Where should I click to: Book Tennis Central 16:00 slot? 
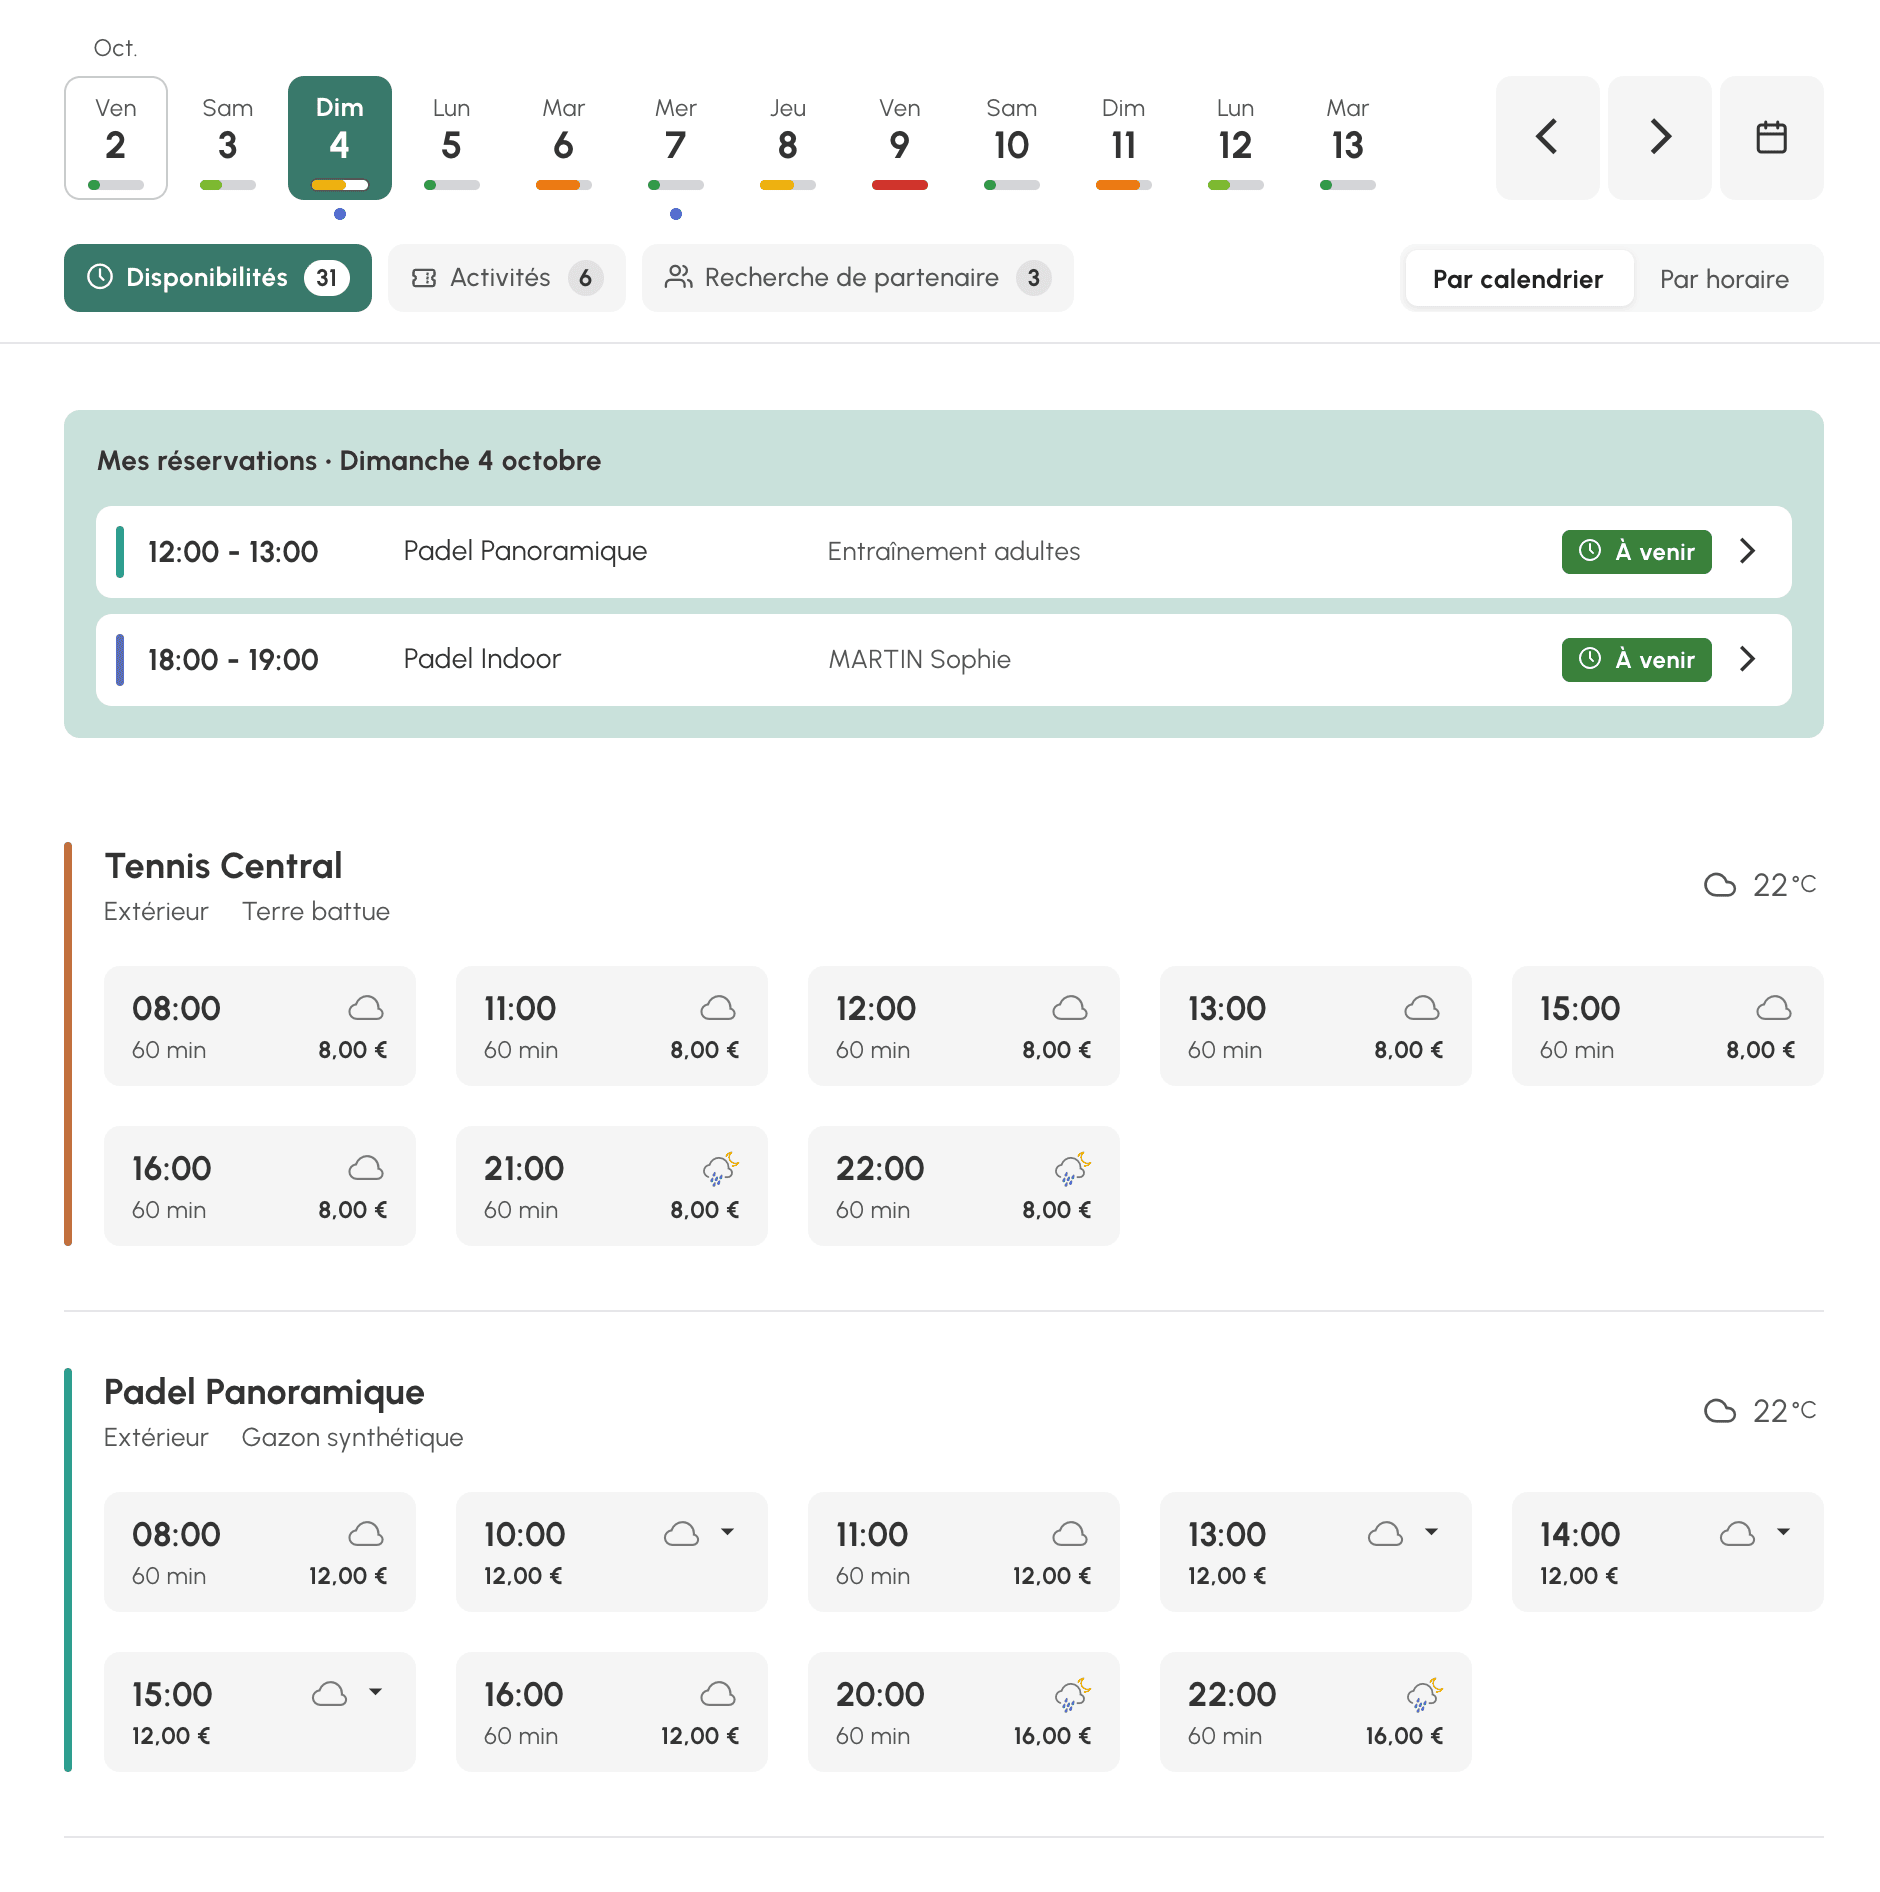click(x=260, y=1186)
